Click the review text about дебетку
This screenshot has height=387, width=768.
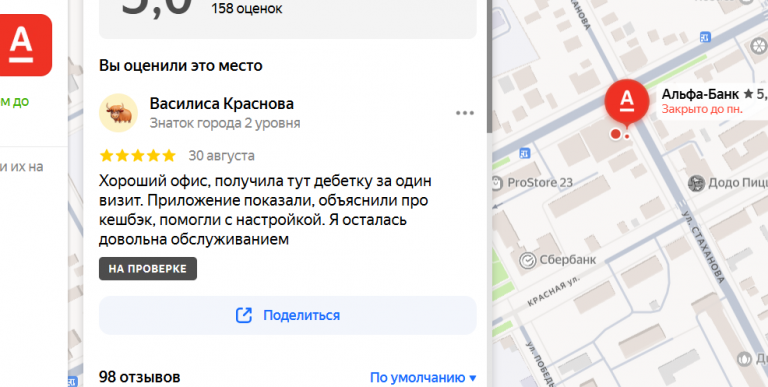coord(265,210)
